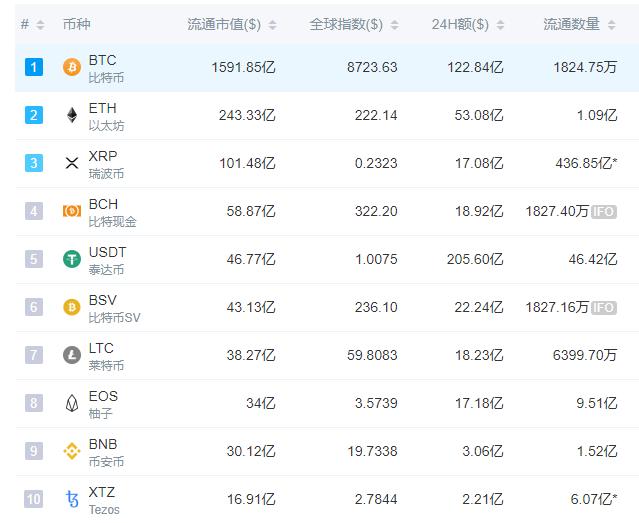639x523 pixels.
Task: Click the Bitcoin BTC coin icon
Action: (x=72, y=67)
